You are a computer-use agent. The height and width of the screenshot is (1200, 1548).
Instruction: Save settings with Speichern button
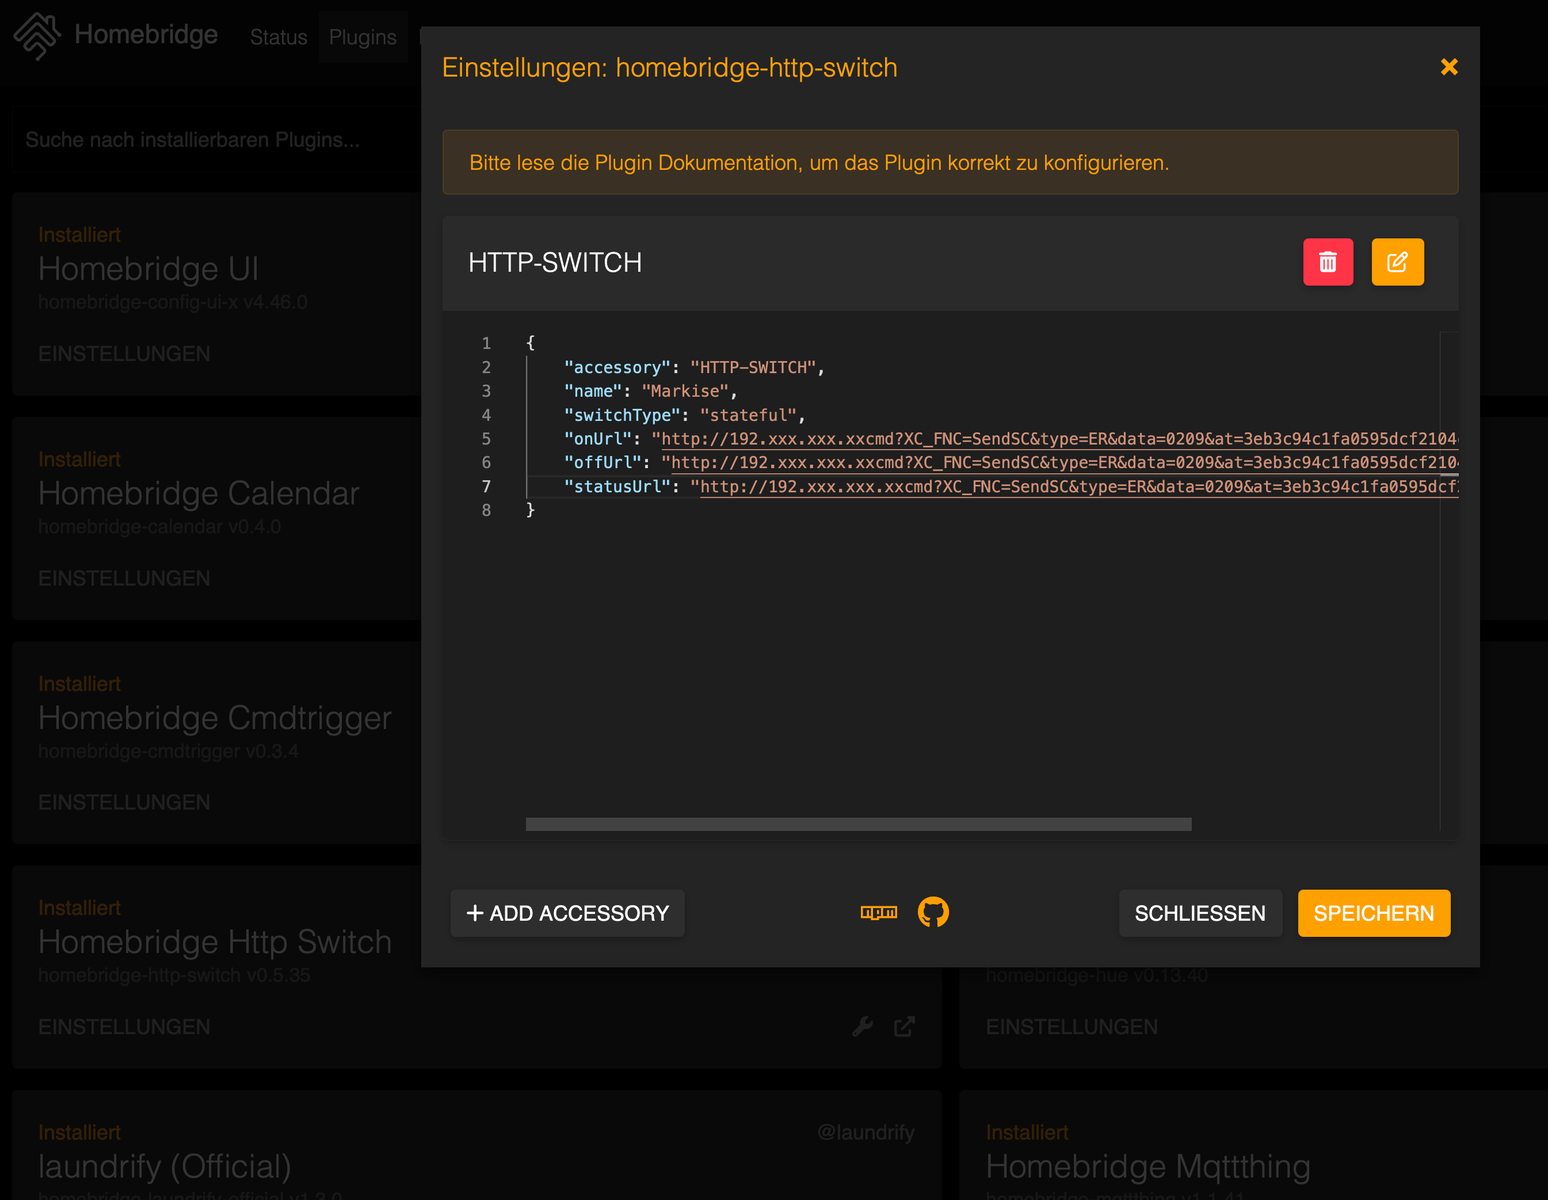tap(1373, 913)
